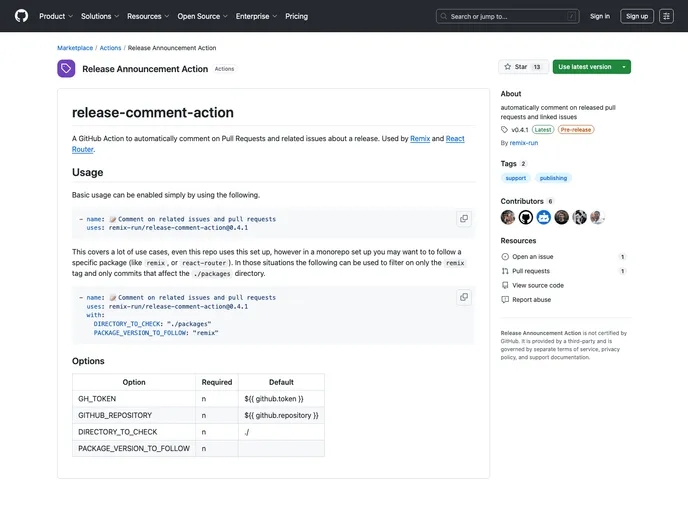Click the Open an issue link
Viewport: 688px width, 512px height.
coord(533,257)
